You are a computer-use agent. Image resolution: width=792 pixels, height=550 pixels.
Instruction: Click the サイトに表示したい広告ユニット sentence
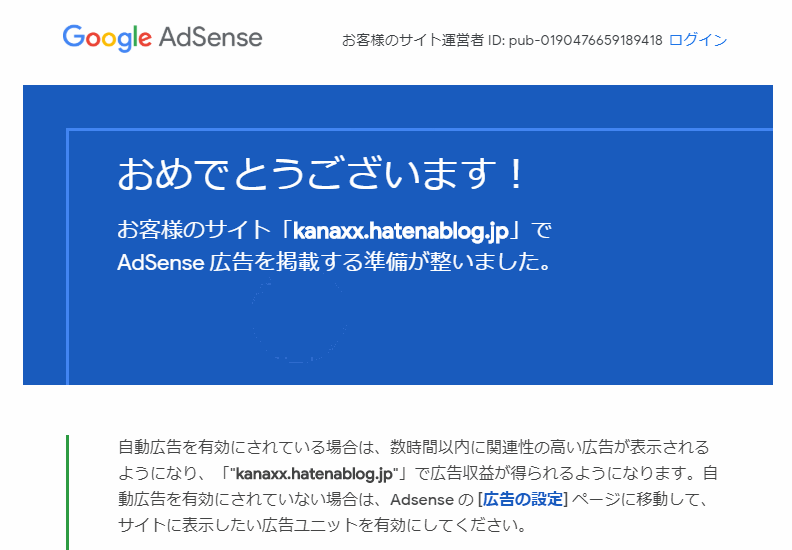click(322, 525)
